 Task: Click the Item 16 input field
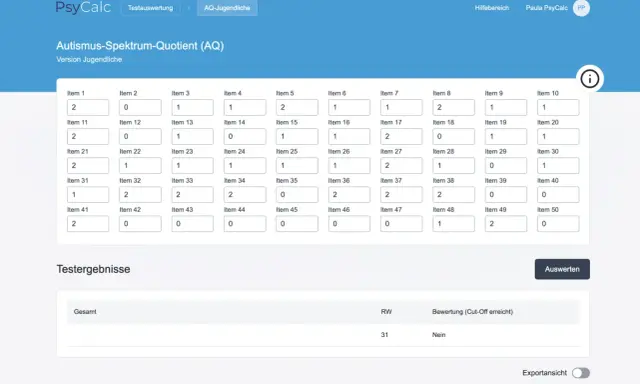pos(349,136)
